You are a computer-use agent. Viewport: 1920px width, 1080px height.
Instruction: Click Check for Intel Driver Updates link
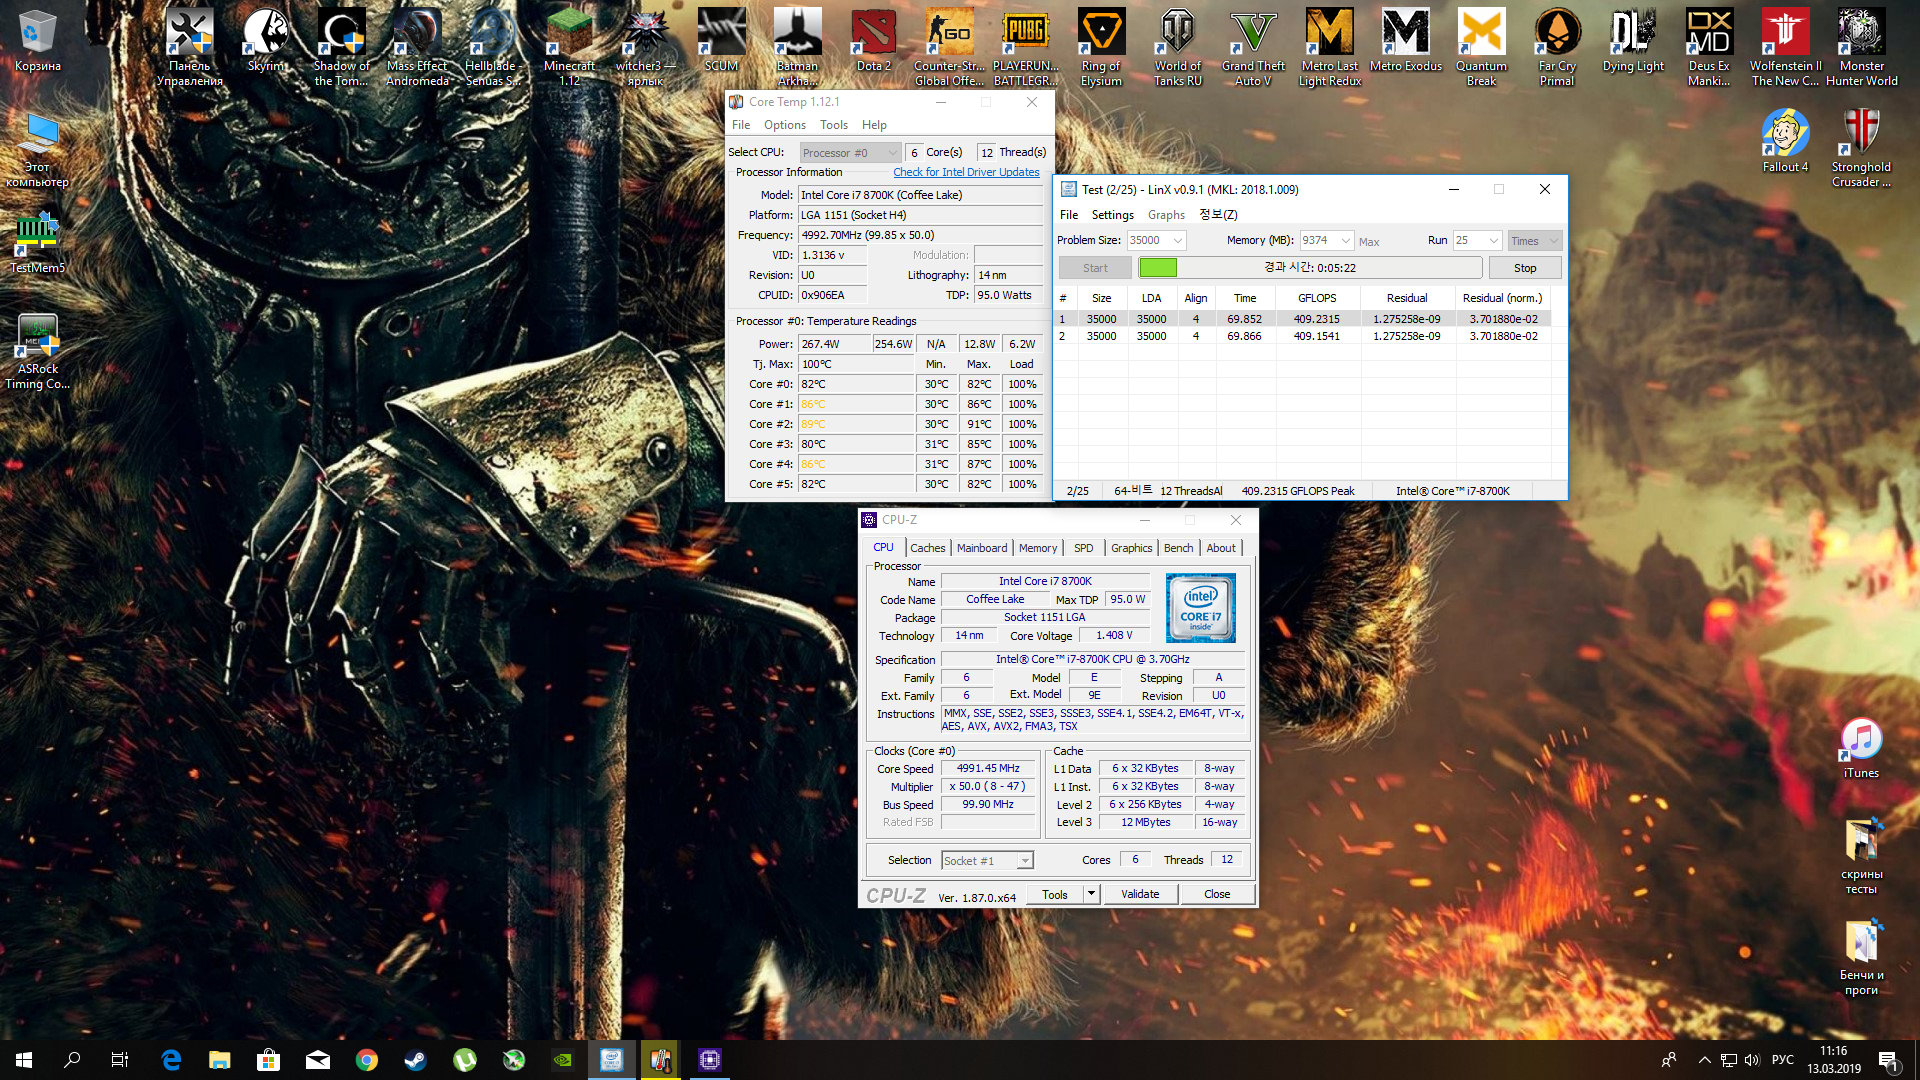(x=966, y=172)
